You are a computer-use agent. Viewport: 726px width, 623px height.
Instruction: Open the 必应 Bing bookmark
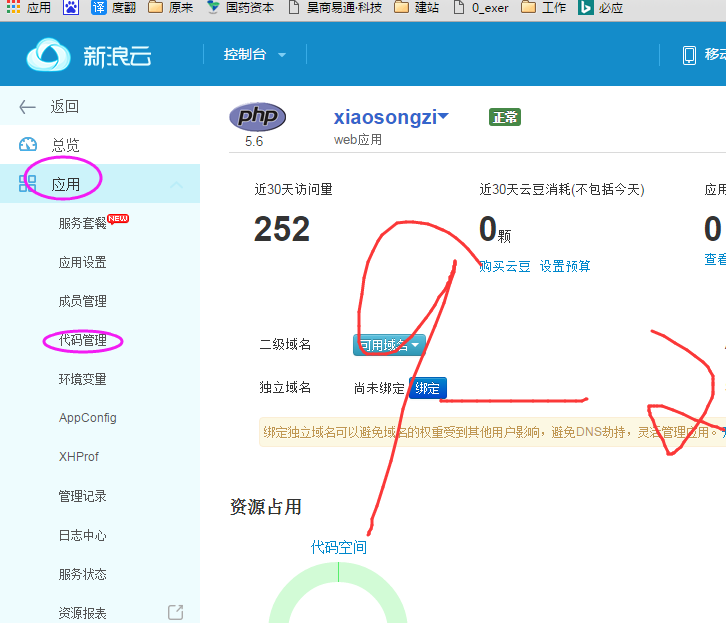coord(601,7)
